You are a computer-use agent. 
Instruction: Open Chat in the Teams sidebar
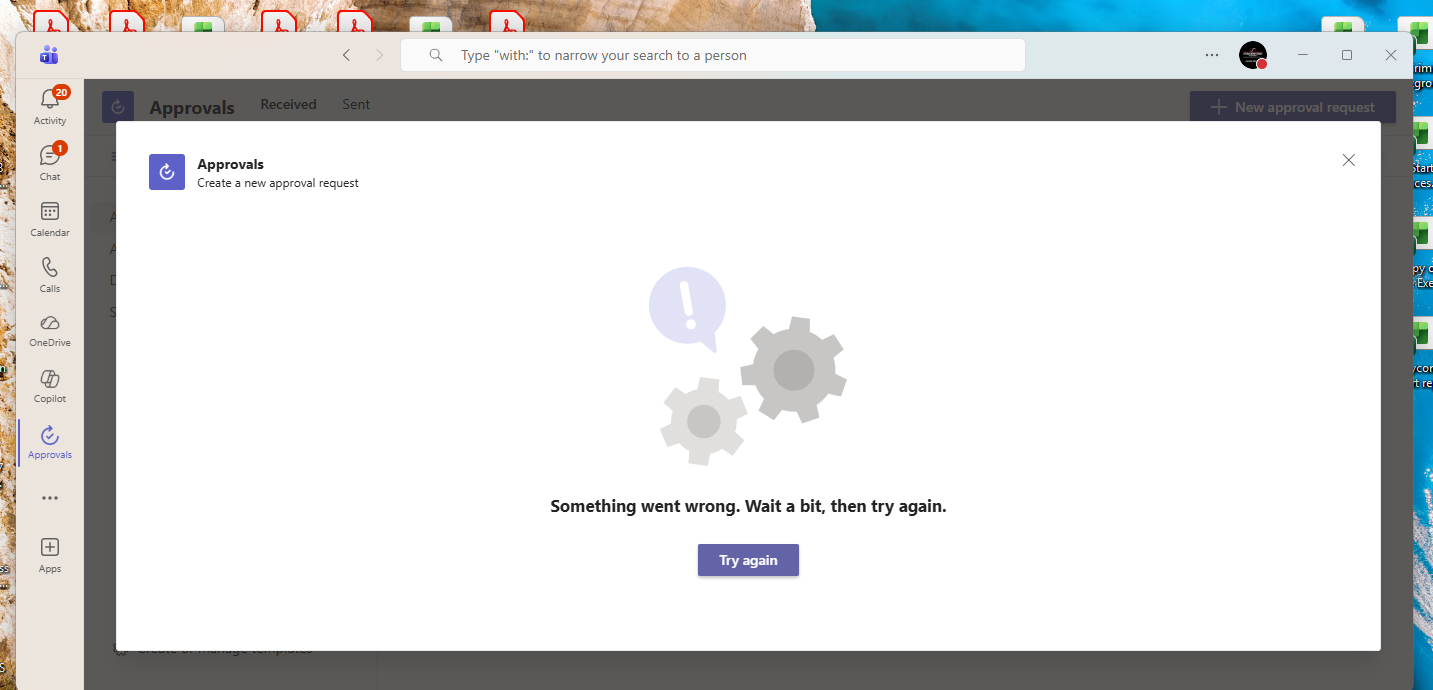[50, 162]
